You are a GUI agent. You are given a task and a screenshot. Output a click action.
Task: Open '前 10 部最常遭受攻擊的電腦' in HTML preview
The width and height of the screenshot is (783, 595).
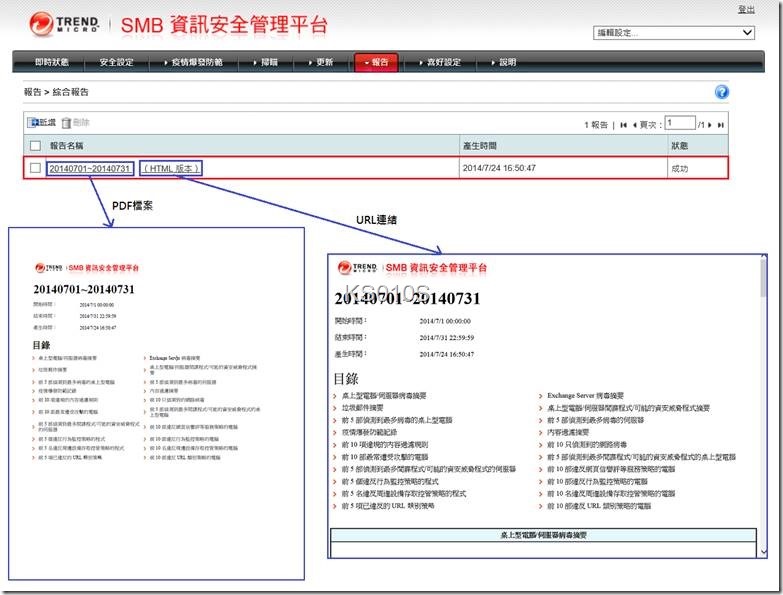tap(385, 457)
